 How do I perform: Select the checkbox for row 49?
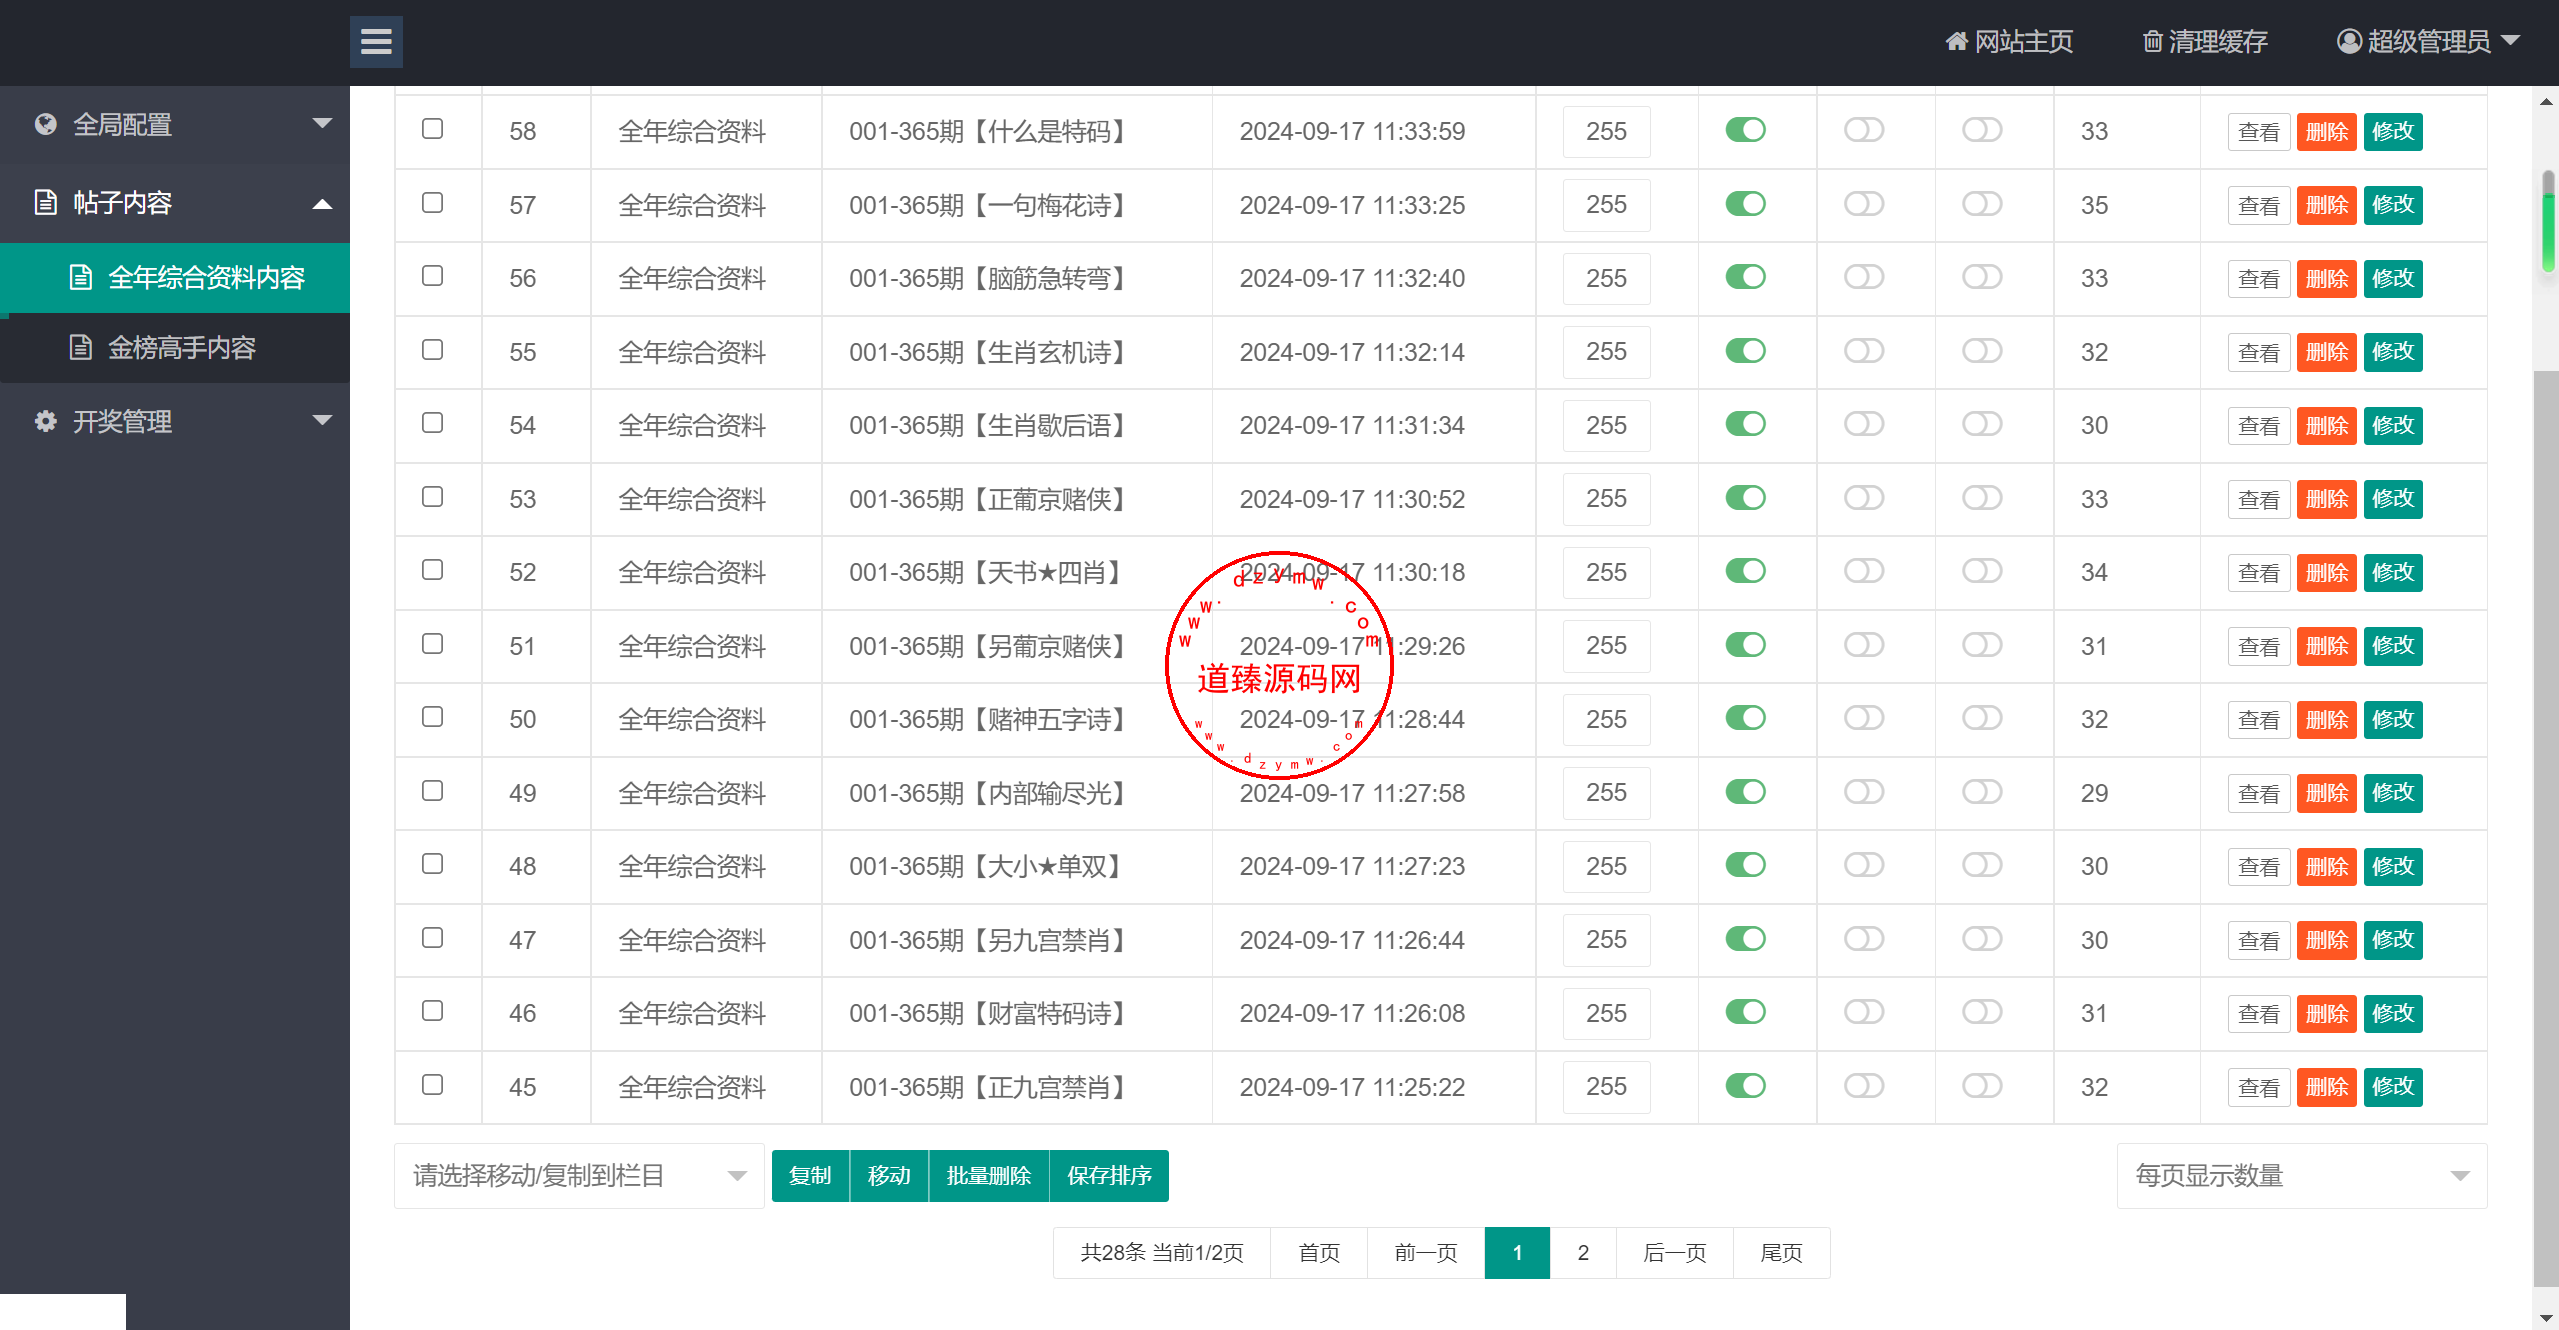click(x=432, y=791)
